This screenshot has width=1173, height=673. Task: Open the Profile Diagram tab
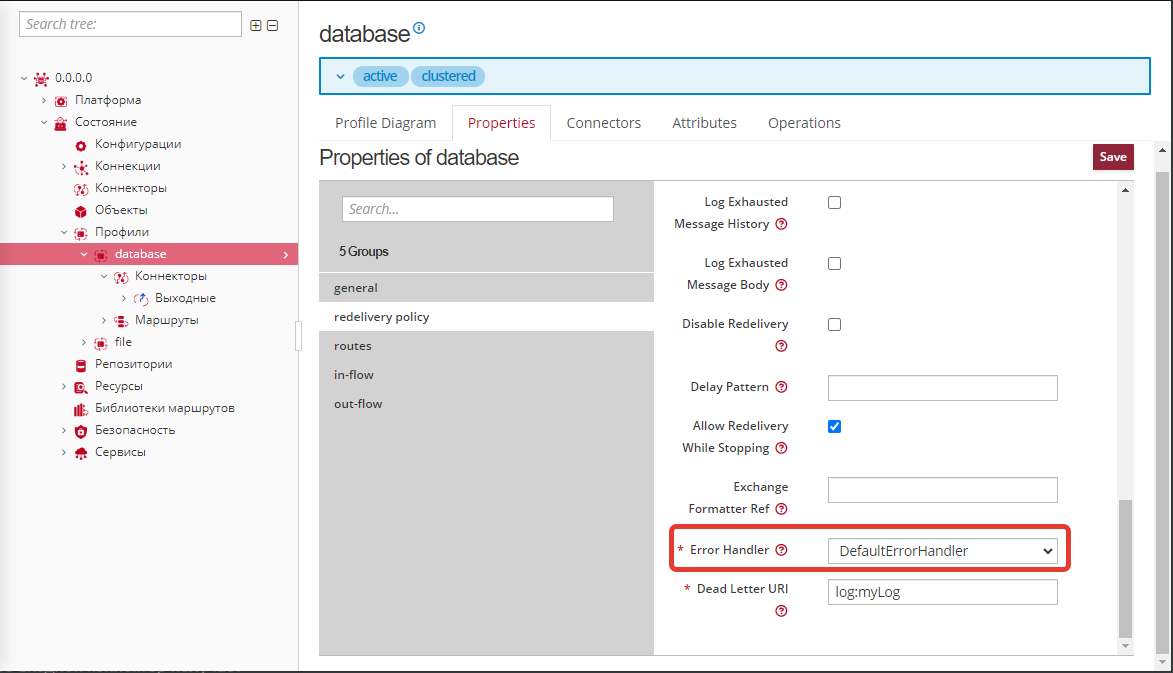pyautogui.click(x=385, y=123)
